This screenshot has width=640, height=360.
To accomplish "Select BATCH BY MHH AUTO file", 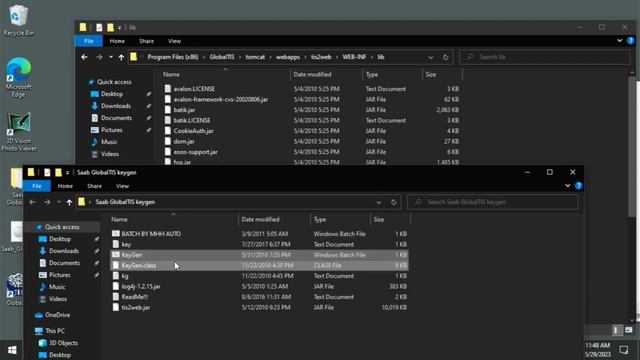I will (260, 234).
